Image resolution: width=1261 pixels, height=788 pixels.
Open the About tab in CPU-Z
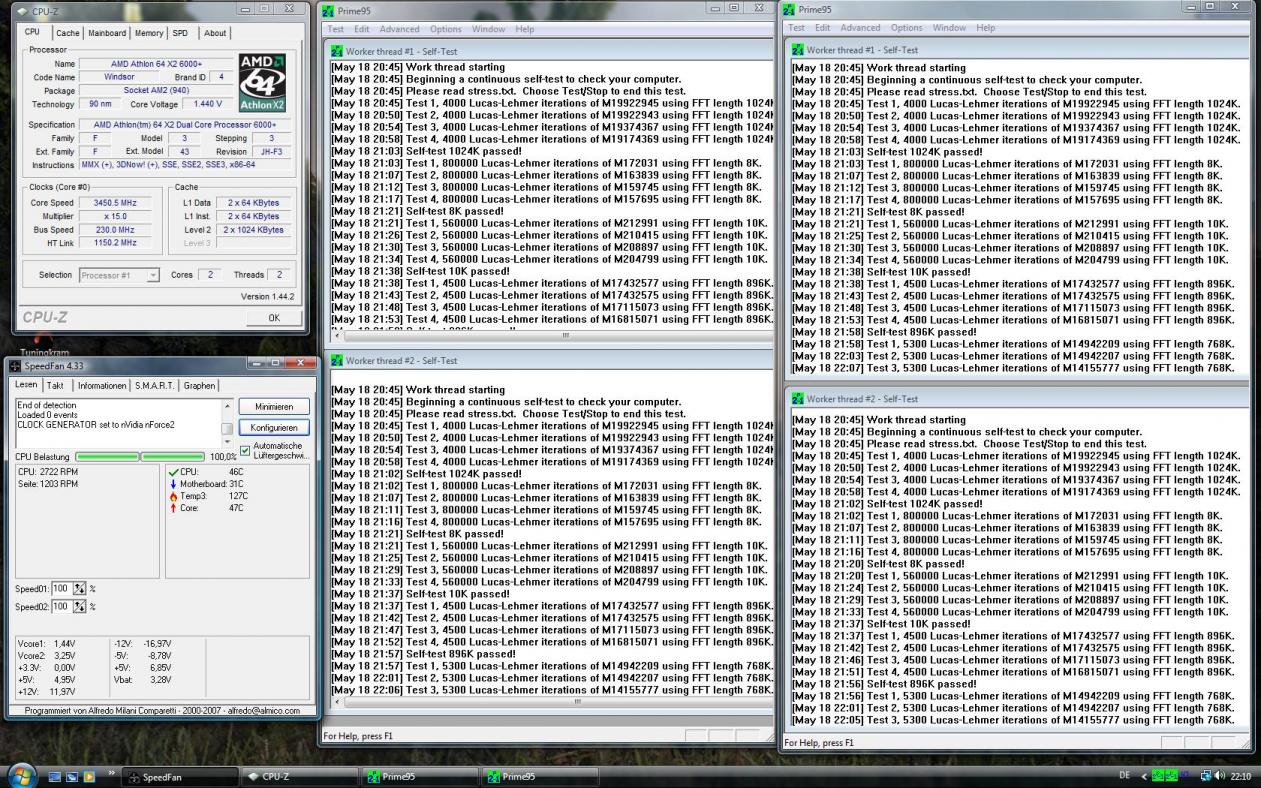(x=215, y=33)
